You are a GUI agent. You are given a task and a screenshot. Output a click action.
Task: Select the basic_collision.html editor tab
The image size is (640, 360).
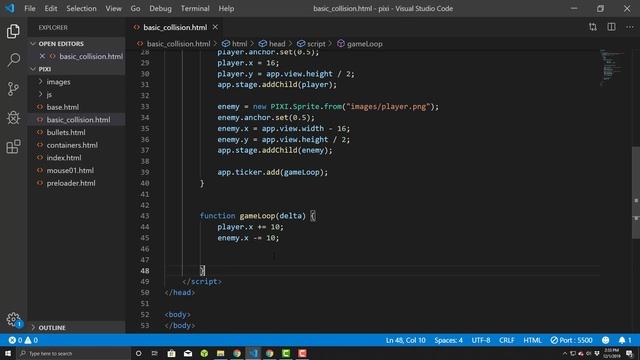point(175,27)
